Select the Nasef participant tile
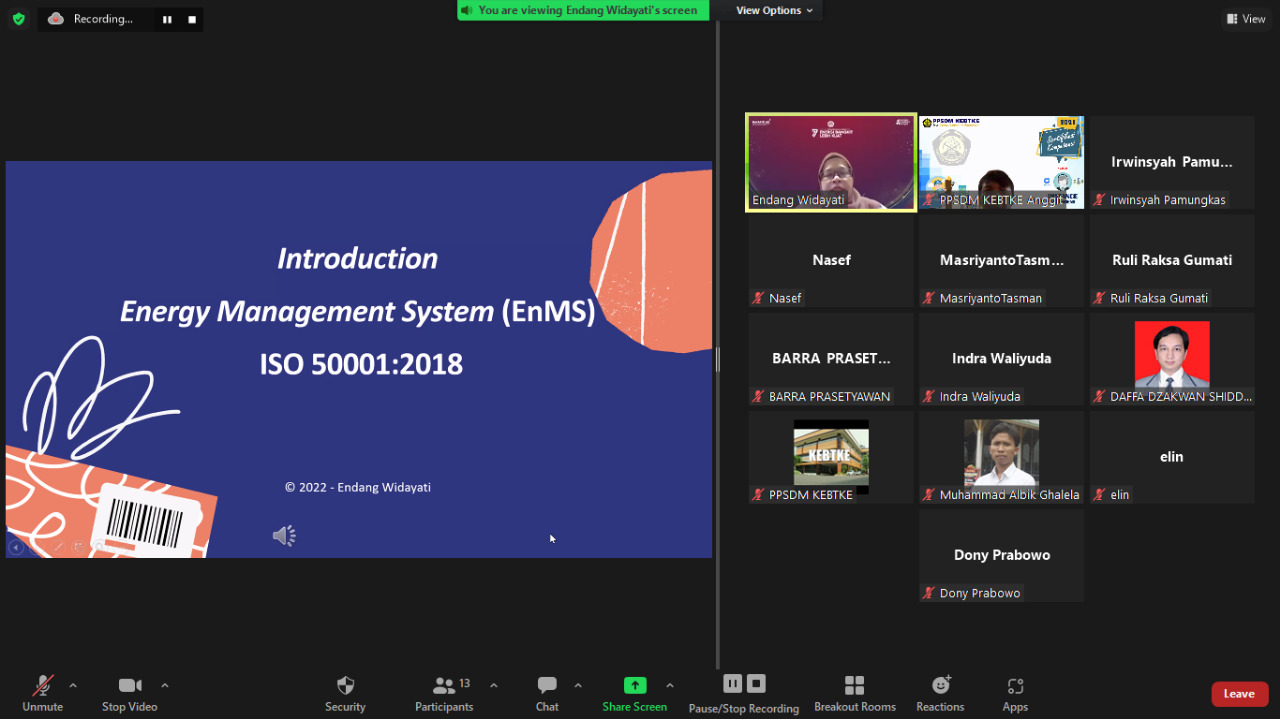Image resolution: width=1280 pixels, height=719 pixels. pyautogui.click(x=831, y=260)
